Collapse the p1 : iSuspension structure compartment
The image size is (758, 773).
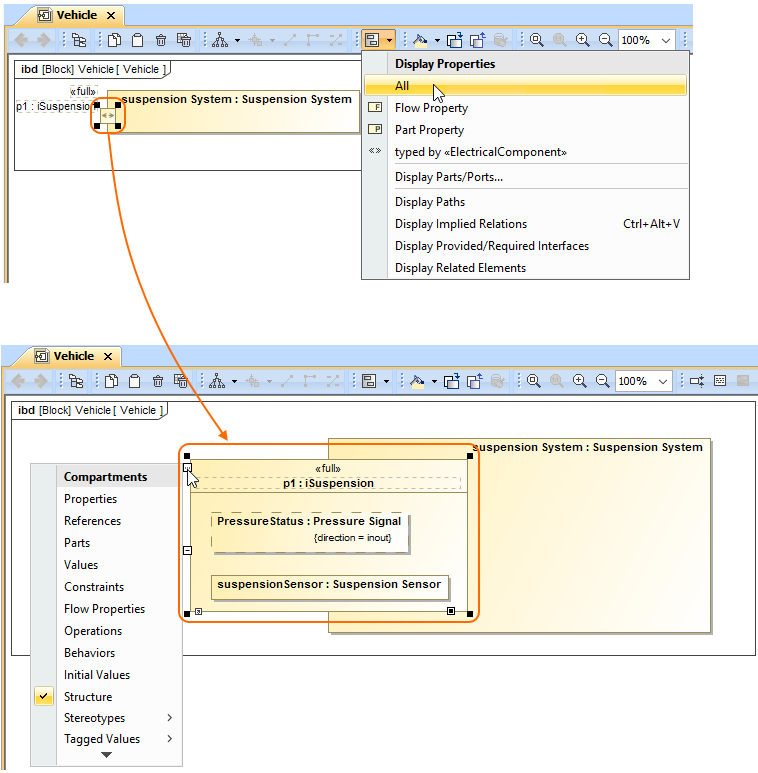click(187, 550)
